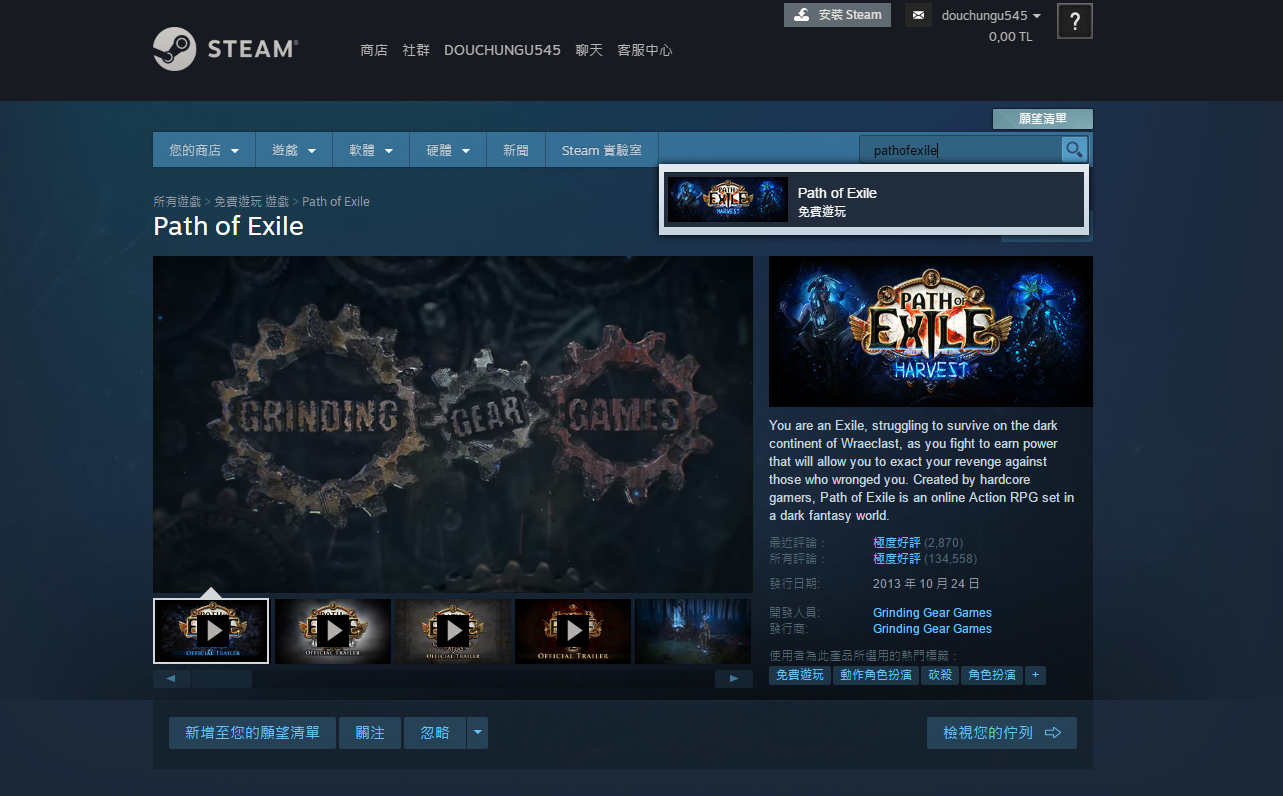Expand the arrow next to 忽略 button

click(477, 733)
